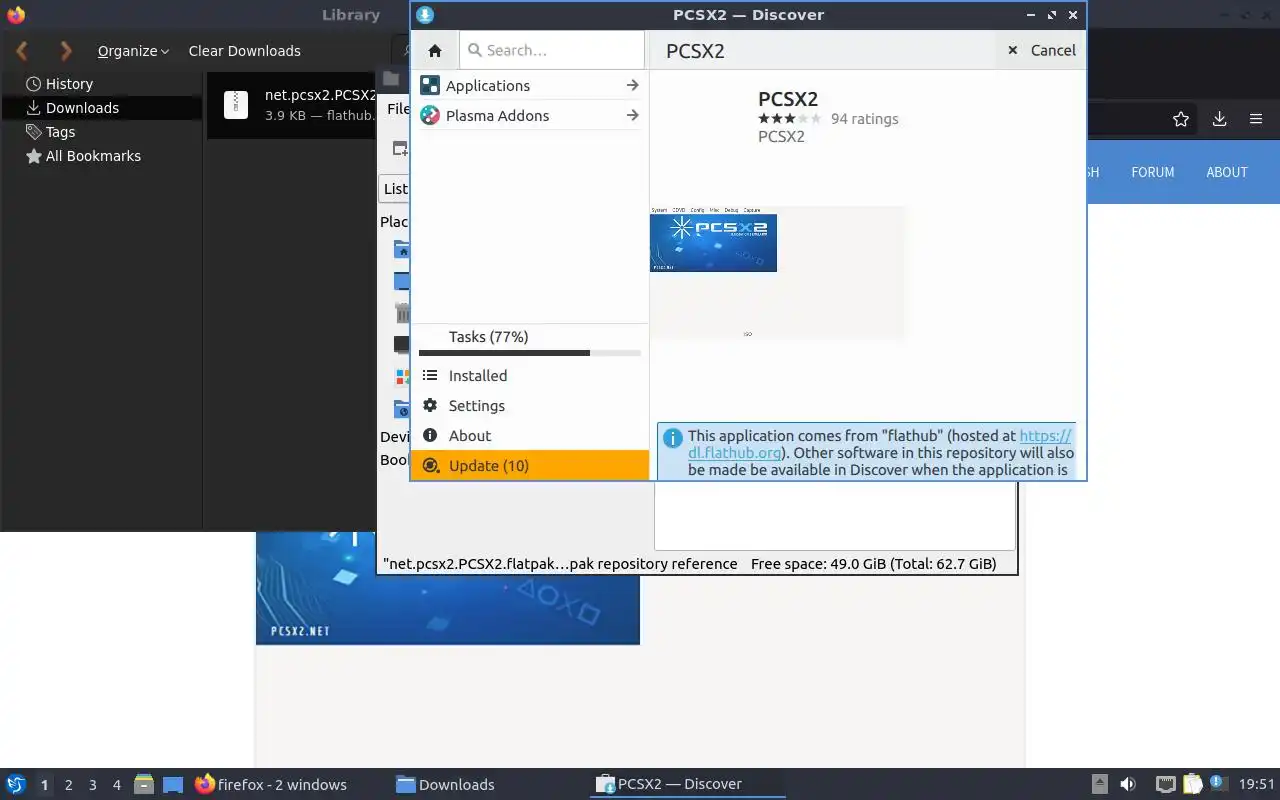Click the Applications category icon
Screen dimensions: 1280x800
(x=430, y=85)
